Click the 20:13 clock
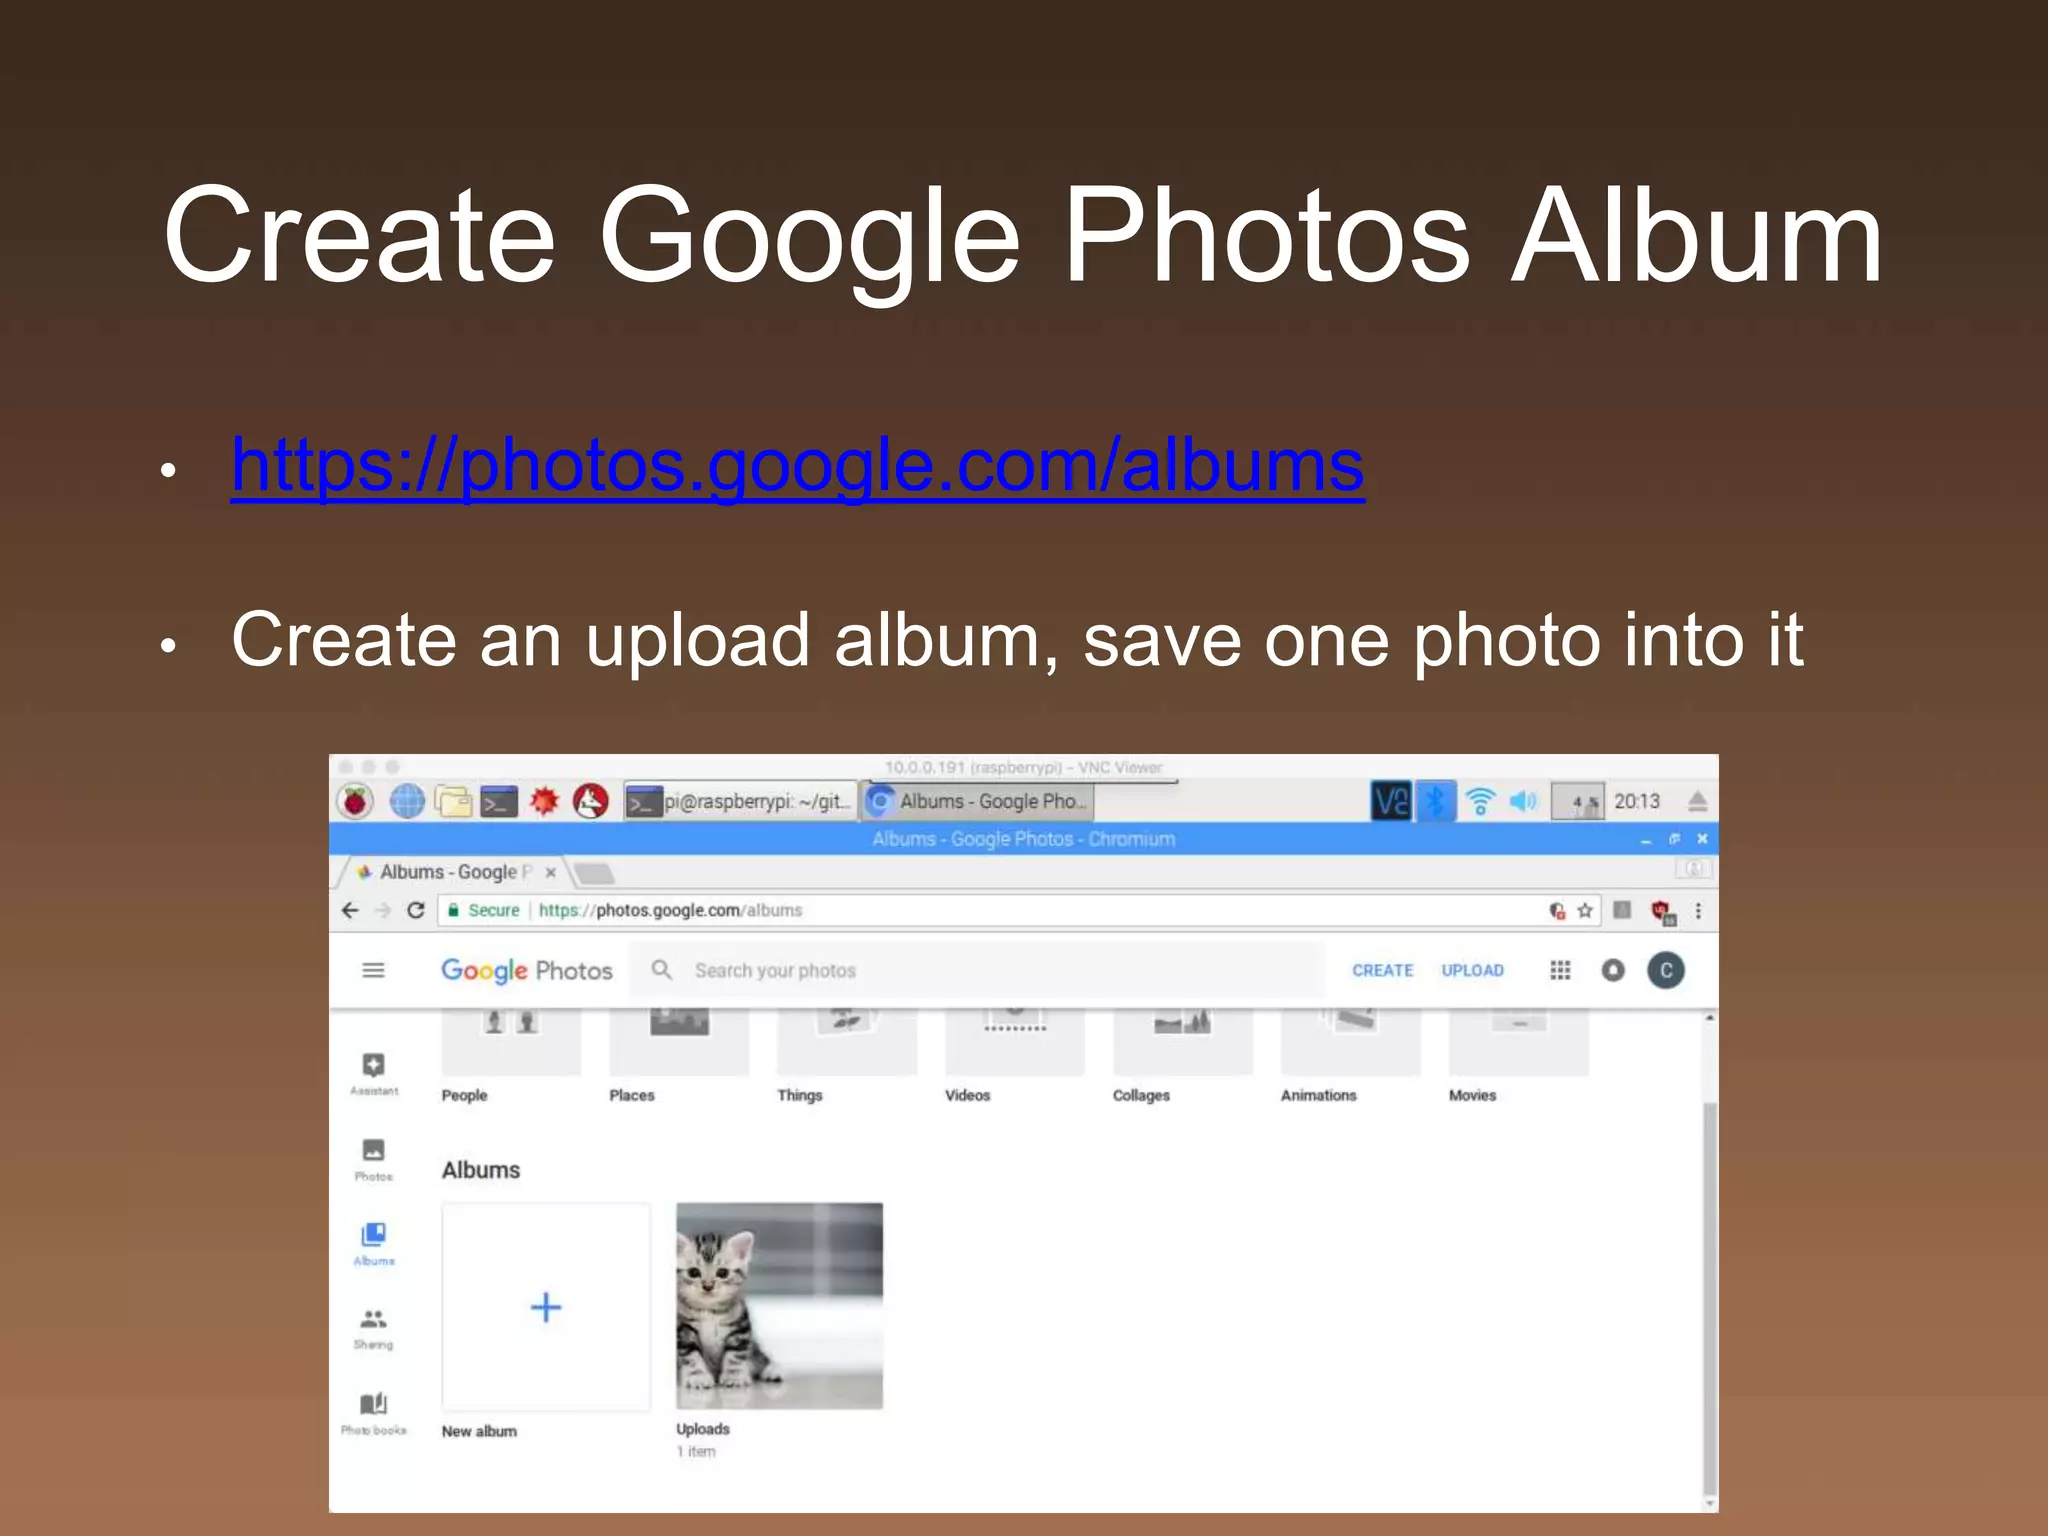Screen dimensions: 2048x1536 (x=1637, y=801)
